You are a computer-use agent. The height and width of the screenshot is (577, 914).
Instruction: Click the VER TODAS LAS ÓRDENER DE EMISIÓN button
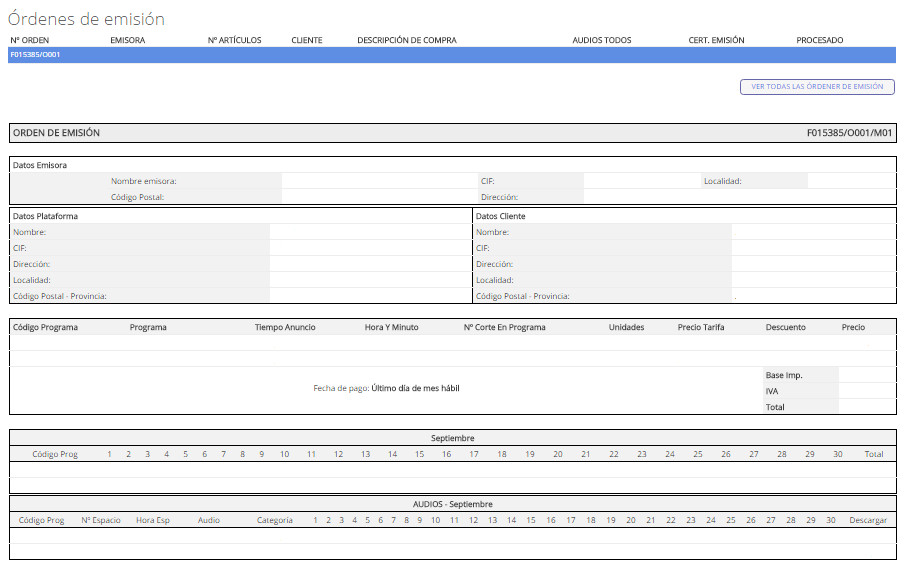817,87
